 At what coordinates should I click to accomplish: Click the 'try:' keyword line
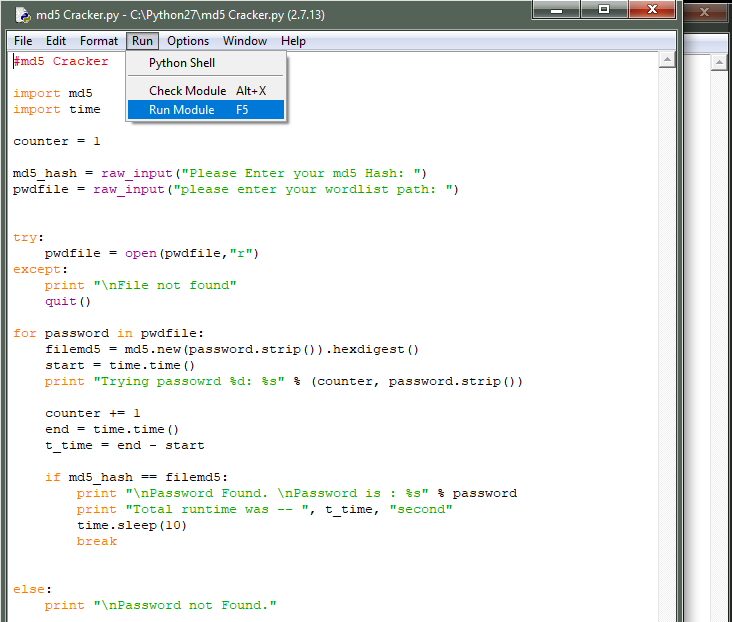[x=28, y=238]
